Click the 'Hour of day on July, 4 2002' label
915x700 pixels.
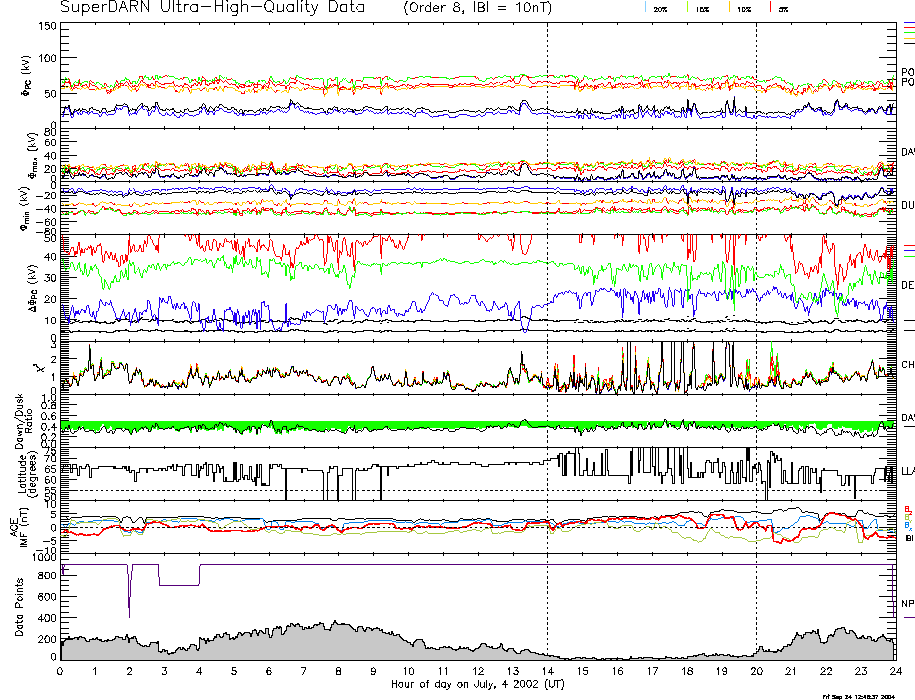tap(478, 685)
